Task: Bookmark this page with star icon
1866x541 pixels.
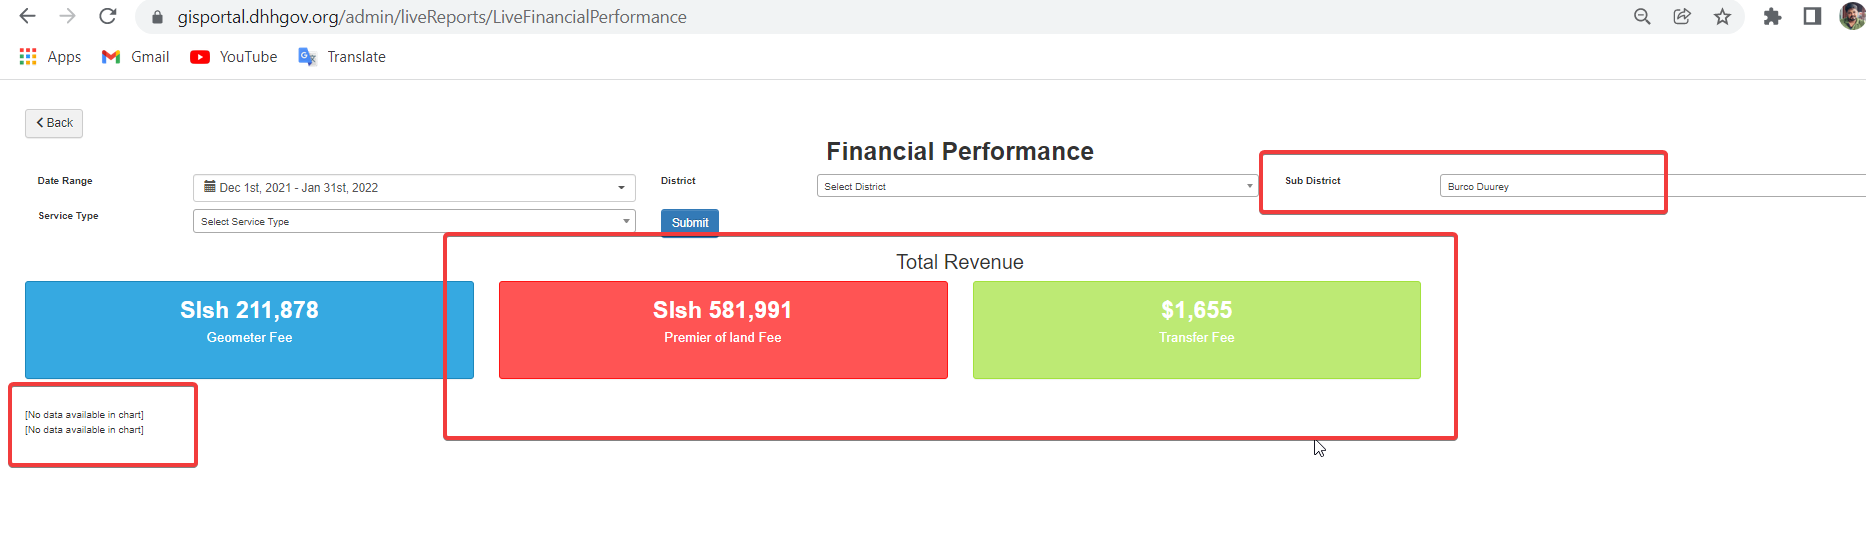Action: pyautogui.click(x=1722, y=16)
